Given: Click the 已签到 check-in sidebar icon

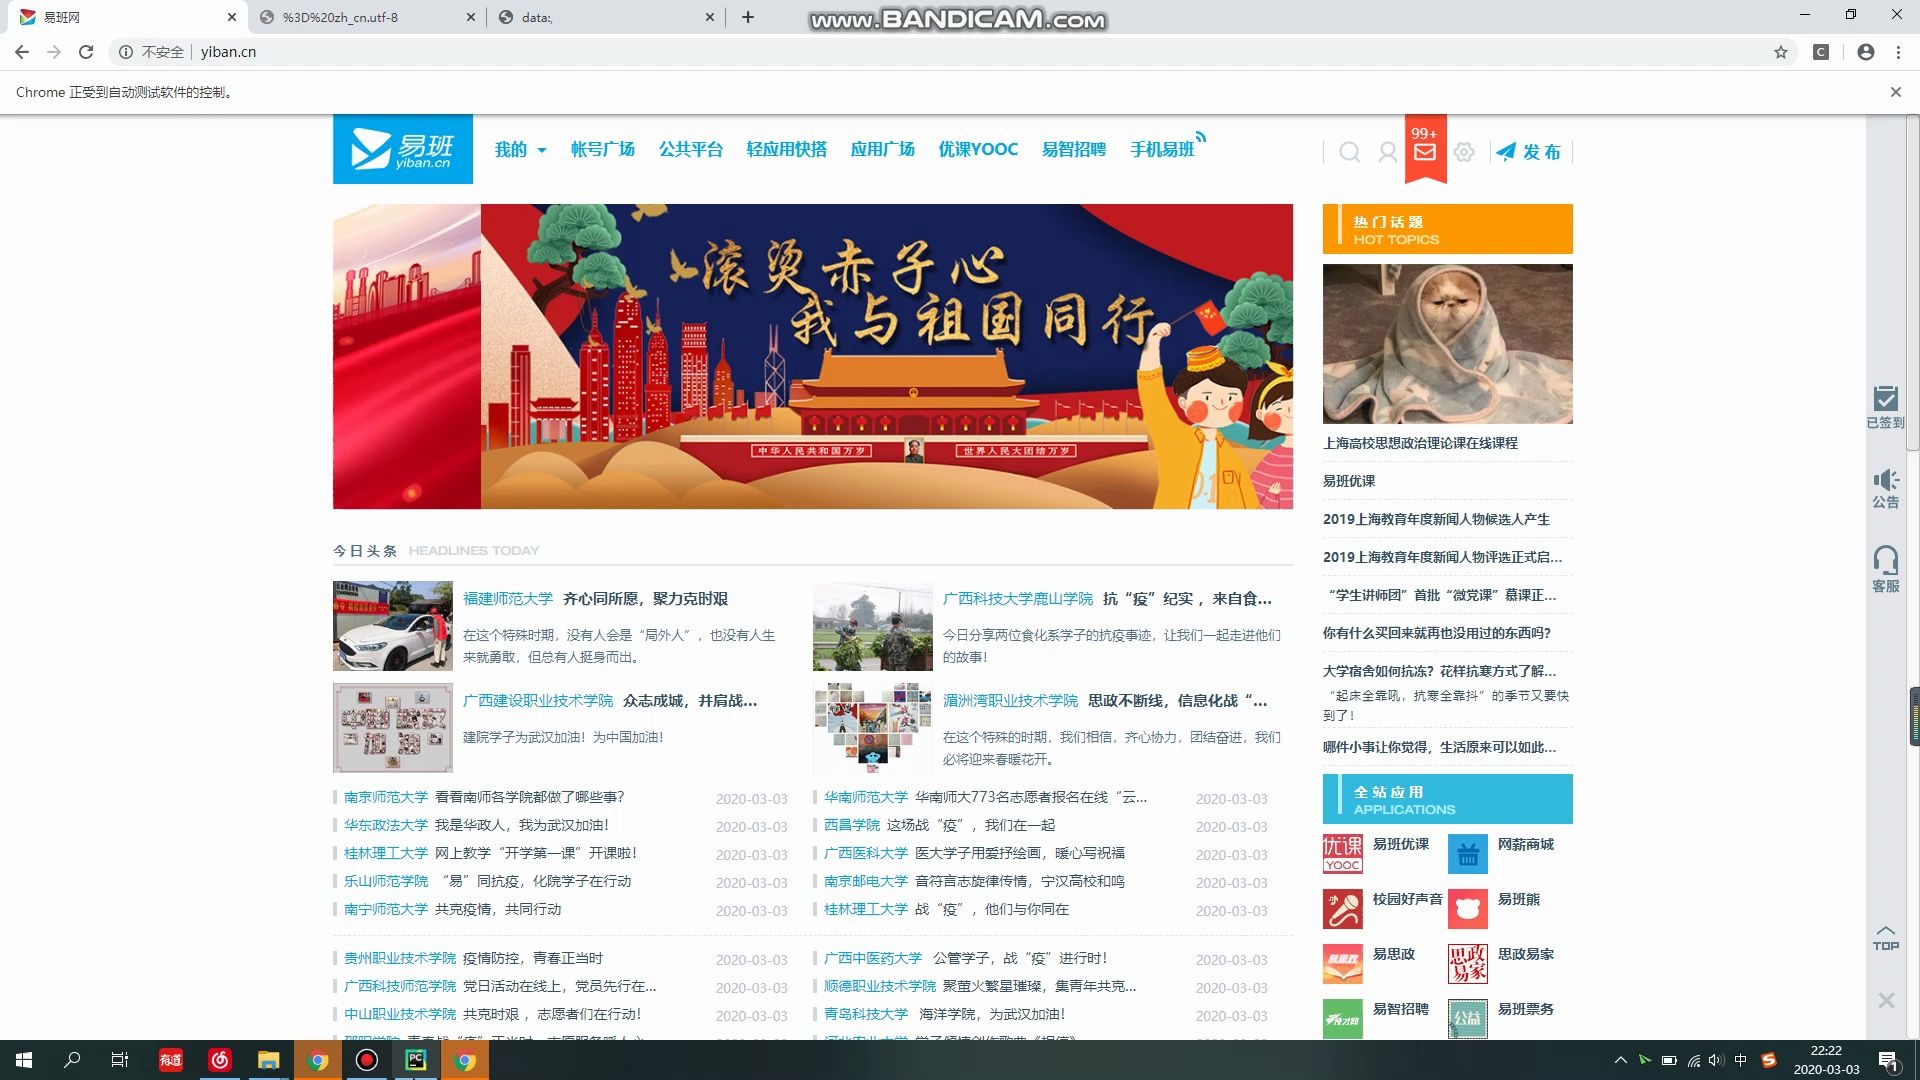Looking at the screenshot, I should click(x=1885, y=407).
